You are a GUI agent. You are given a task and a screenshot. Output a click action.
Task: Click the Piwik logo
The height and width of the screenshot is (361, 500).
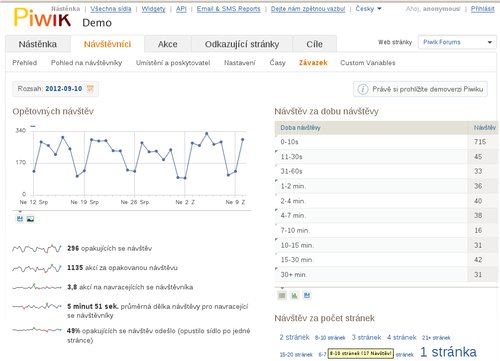coord(42,17)
